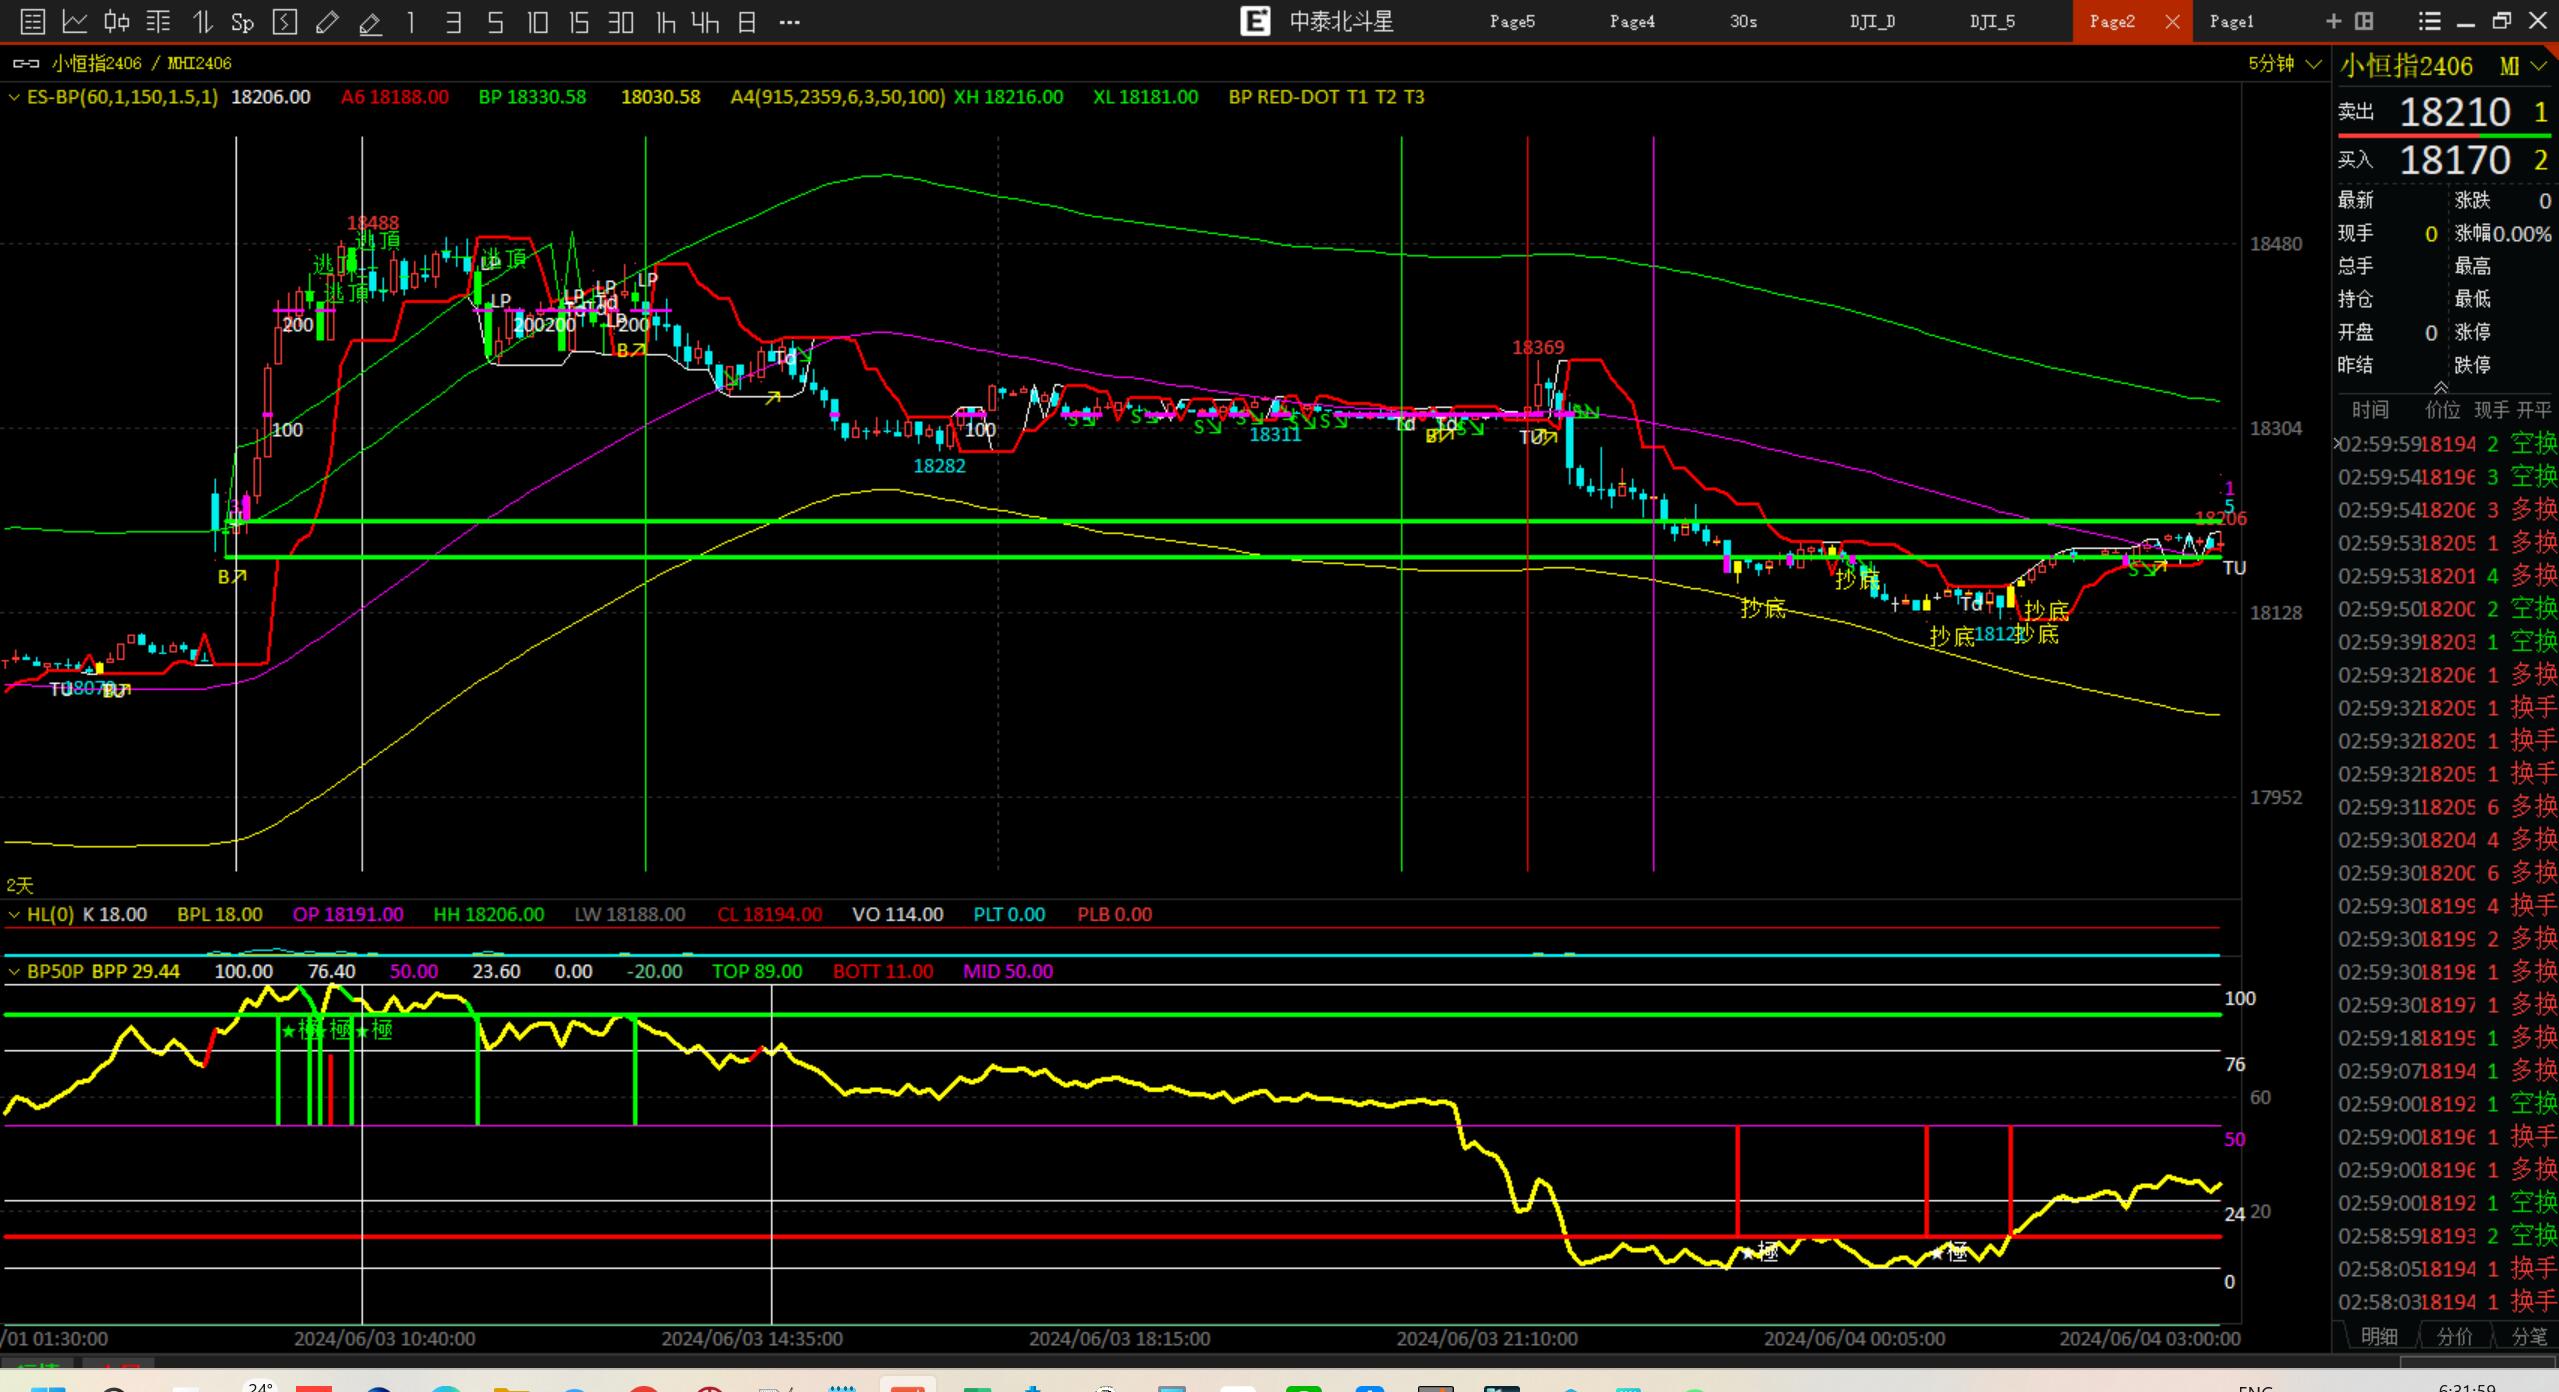Switch chart to 4h period

coord(705,21)
